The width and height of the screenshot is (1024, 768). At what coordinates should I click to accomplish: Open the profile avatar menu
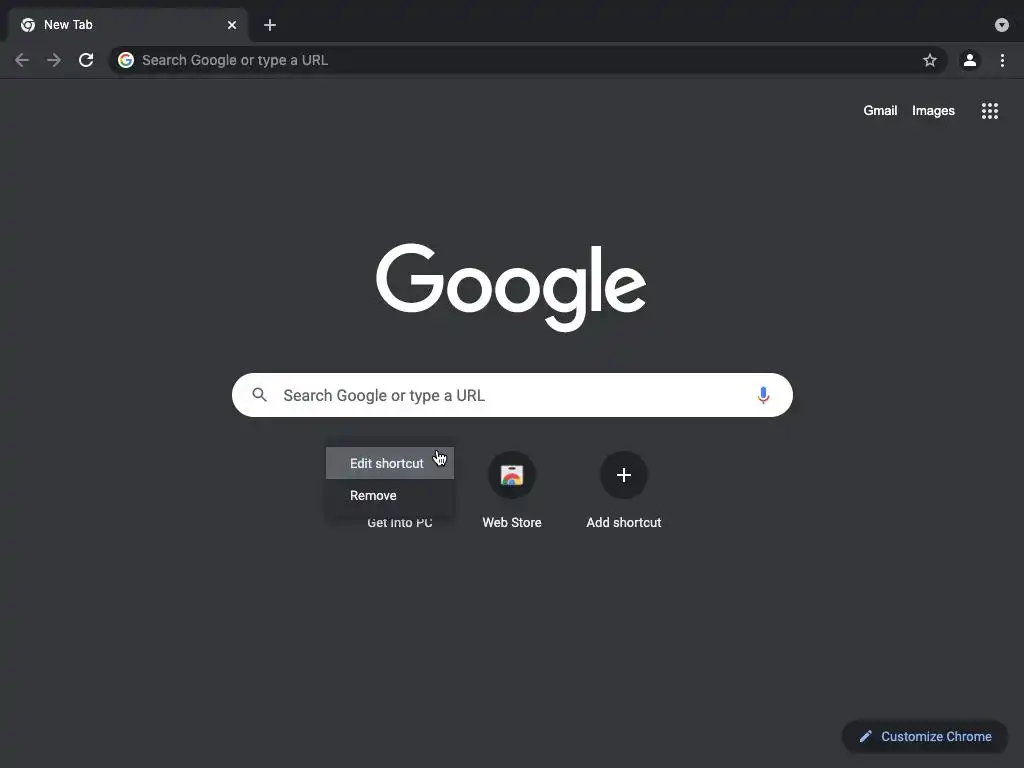(x=970, y=60)
